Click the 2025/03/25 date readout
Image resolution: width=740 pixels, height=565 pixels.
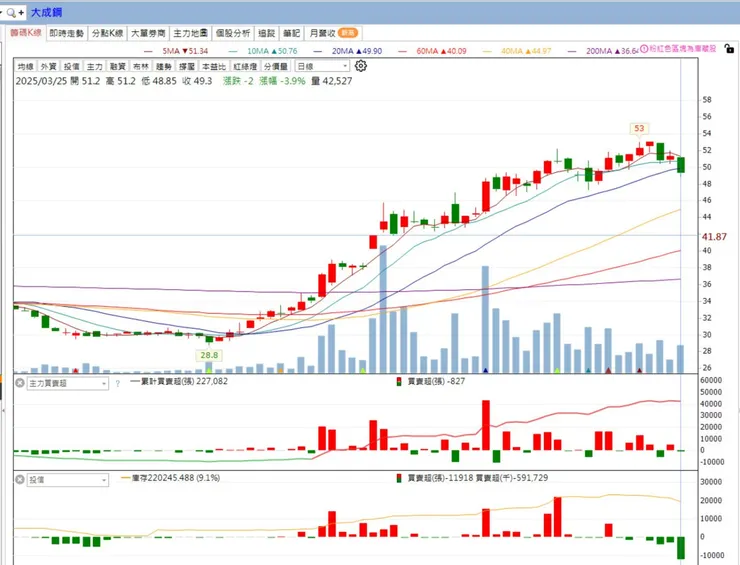41,81
